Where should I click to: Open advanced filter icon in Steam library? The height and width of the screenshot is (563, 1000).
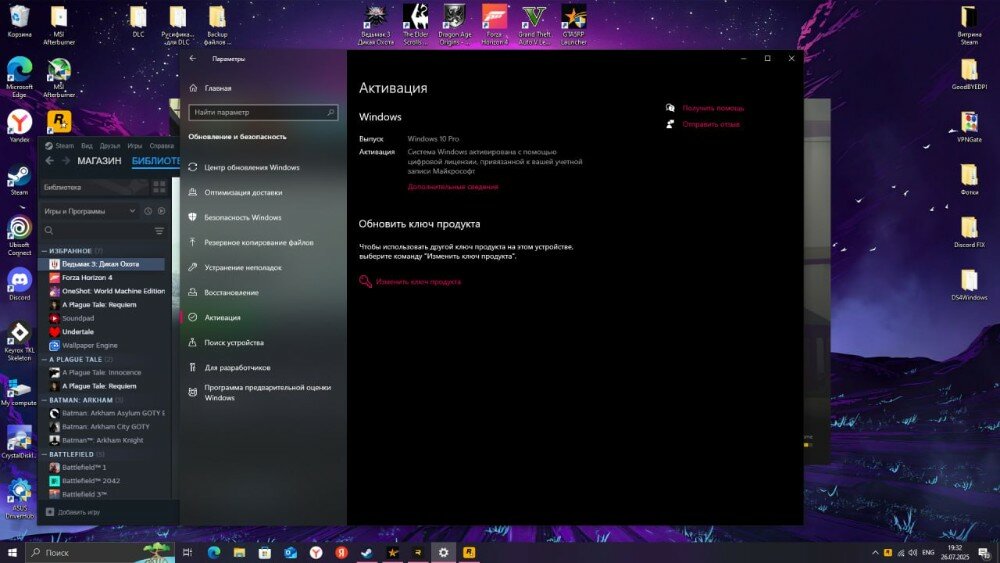[x=159, y=231]
